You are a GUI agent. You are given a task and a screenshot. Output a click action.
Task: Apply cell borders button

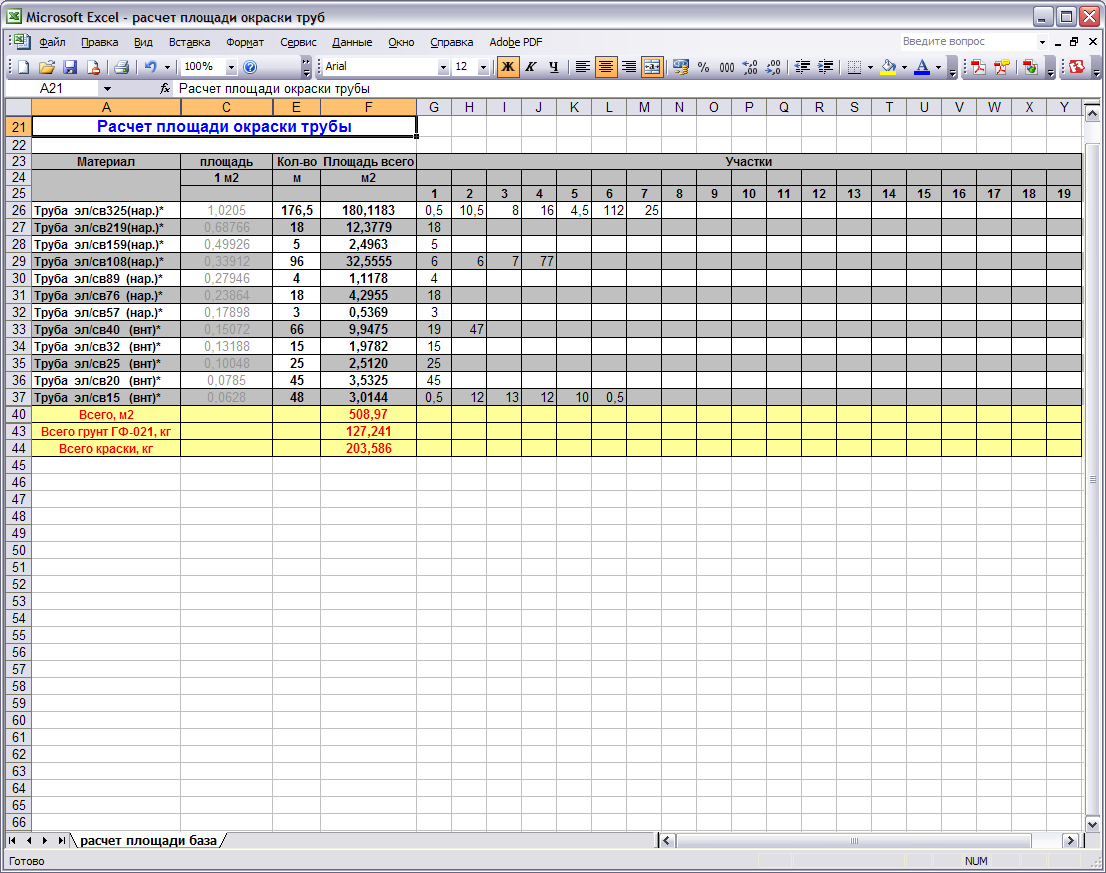pos(854,67)
